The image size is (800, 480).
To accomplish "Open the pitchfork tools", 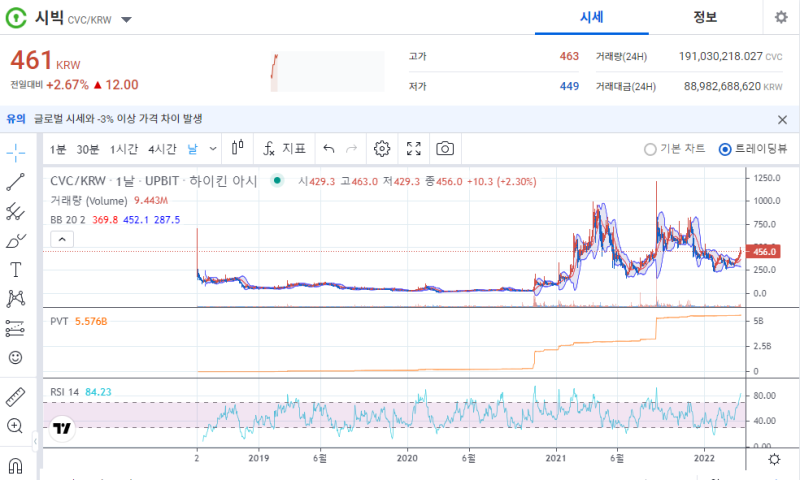I will click(x=16, y=212).
